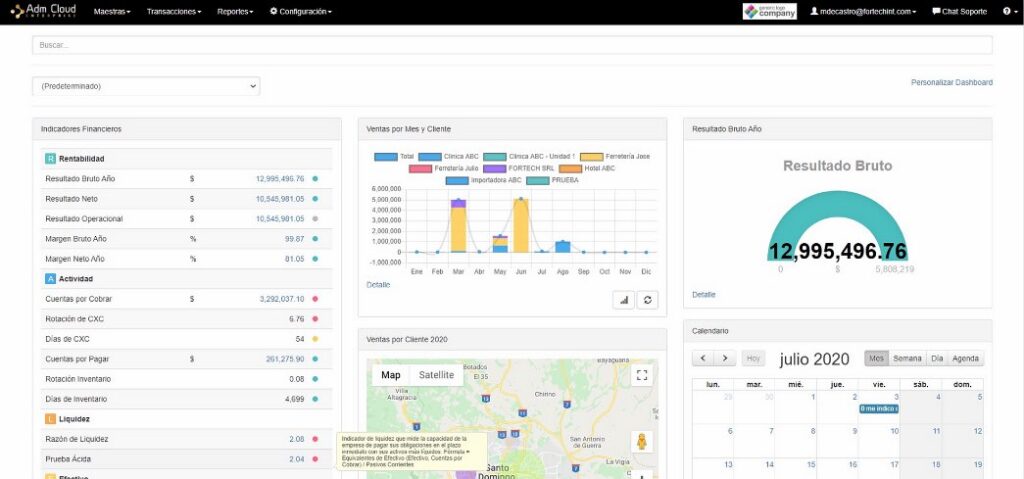
Task: Open Detalle link under Resultado Bruto gauge
Action: click(x=703, y=294)
